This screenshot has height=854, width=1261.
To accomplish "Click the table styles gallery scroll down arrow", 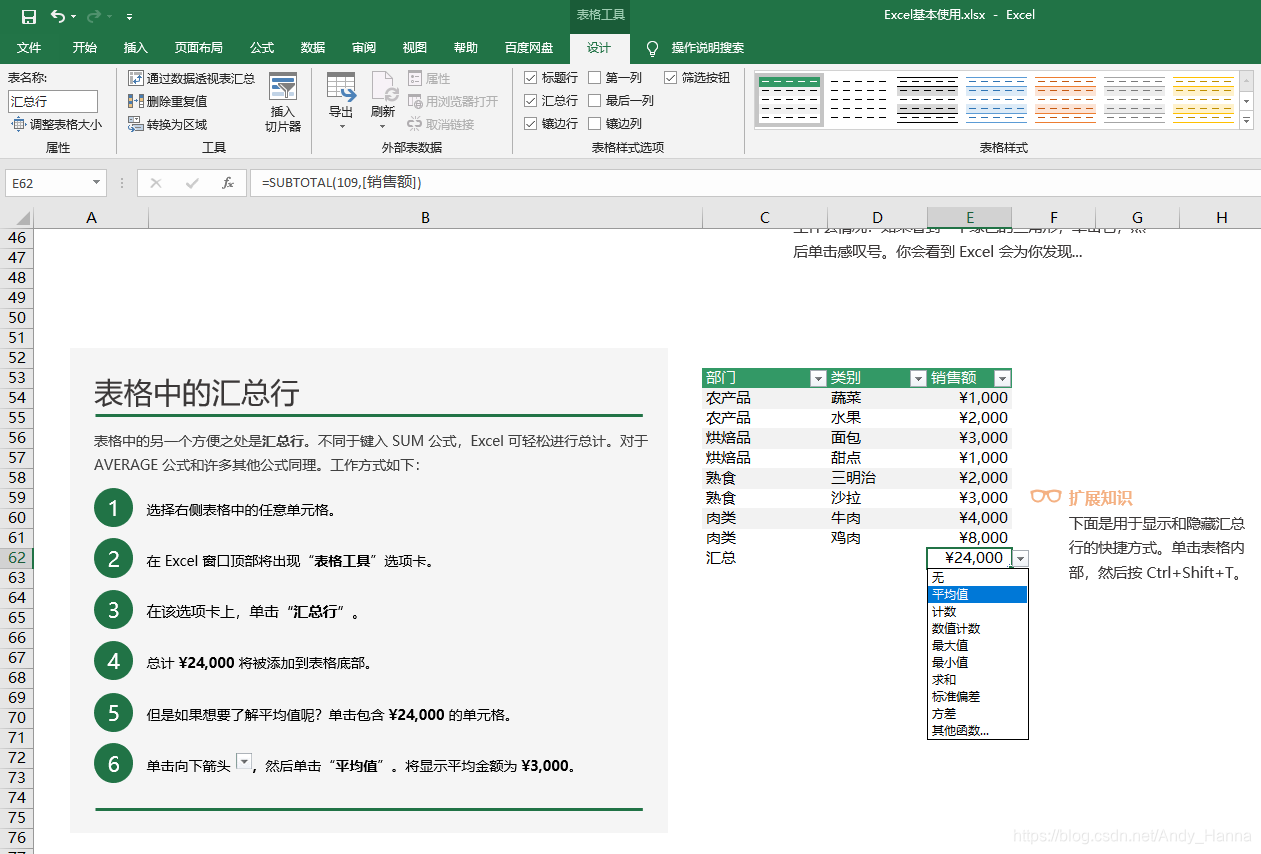I will click(1247, 102).
